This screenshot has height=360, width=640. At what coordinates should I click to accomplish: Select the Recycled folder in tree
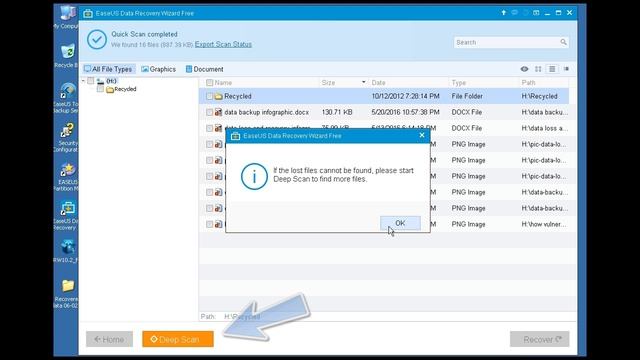(x=125, y=89)
